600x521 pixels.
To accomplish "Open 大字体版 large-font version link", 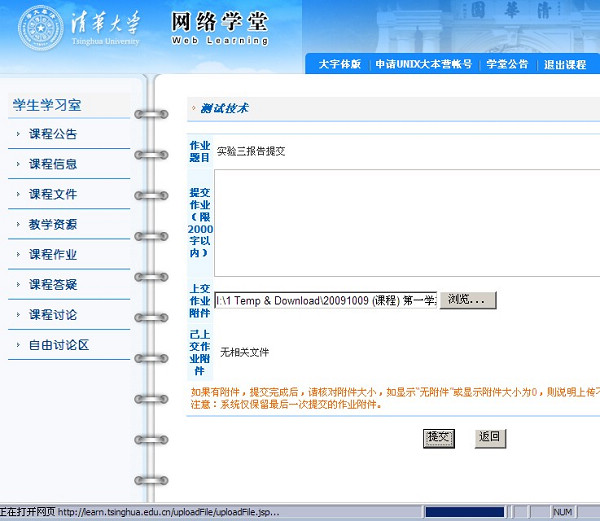I will click(340, 64).
